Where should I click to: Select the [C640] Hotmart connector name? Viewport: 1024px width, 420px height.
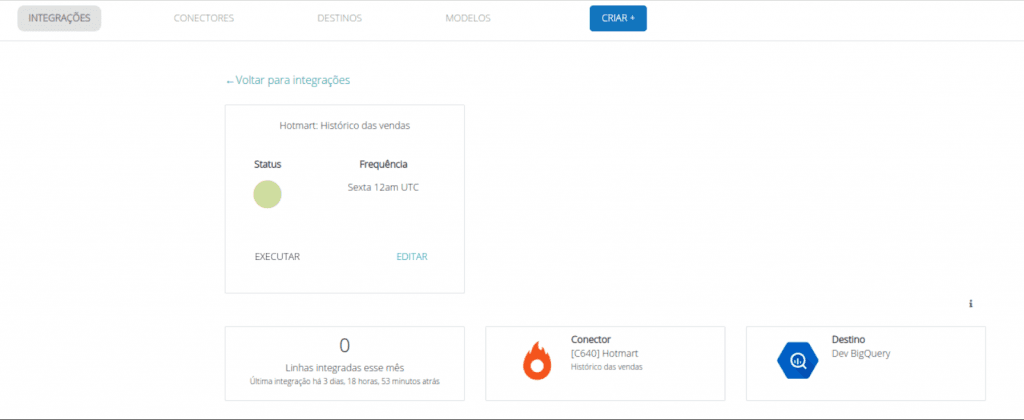click(606, 353)
